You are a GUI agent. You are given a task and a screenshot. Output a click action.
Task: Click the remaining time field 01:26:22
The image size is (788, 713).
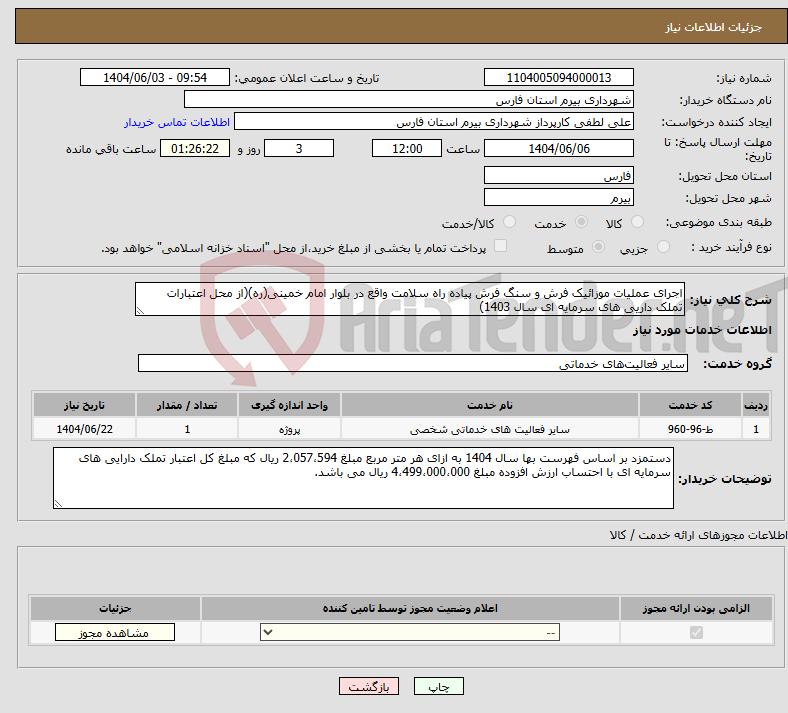195,148
